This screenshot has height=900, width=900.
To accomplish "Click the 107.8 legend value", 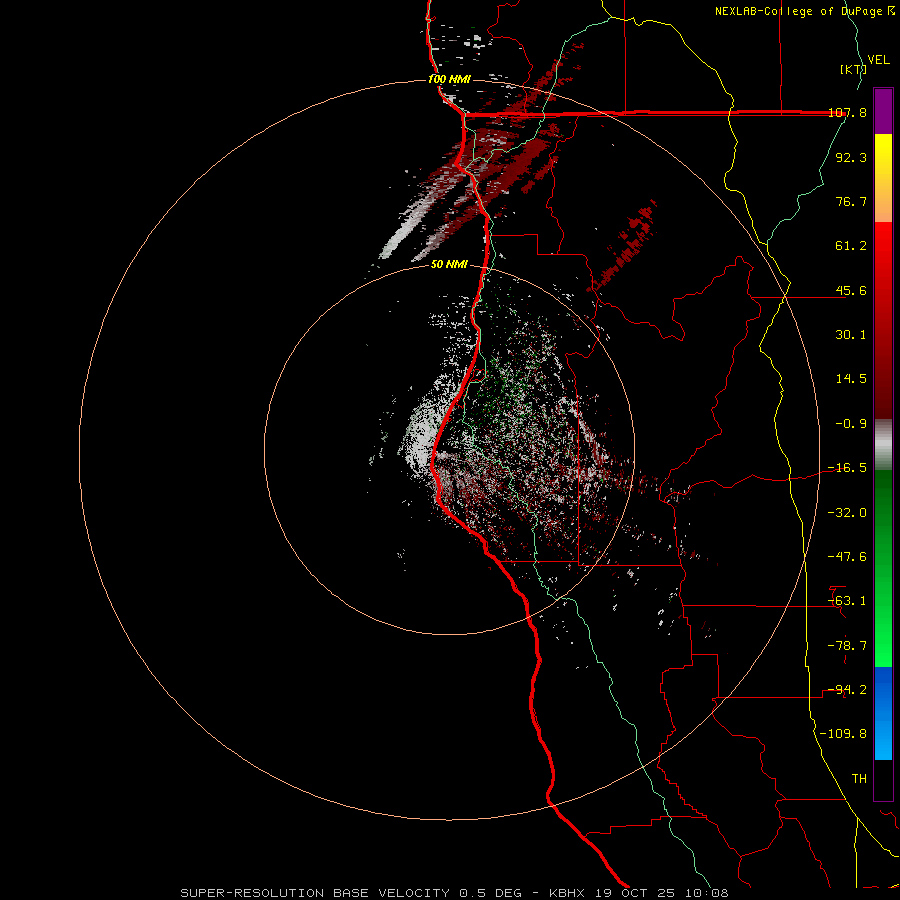I will pos(847,112).
